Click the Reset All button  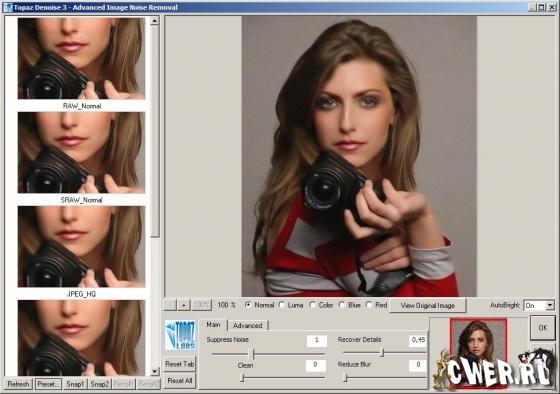[x=180, y=381]
